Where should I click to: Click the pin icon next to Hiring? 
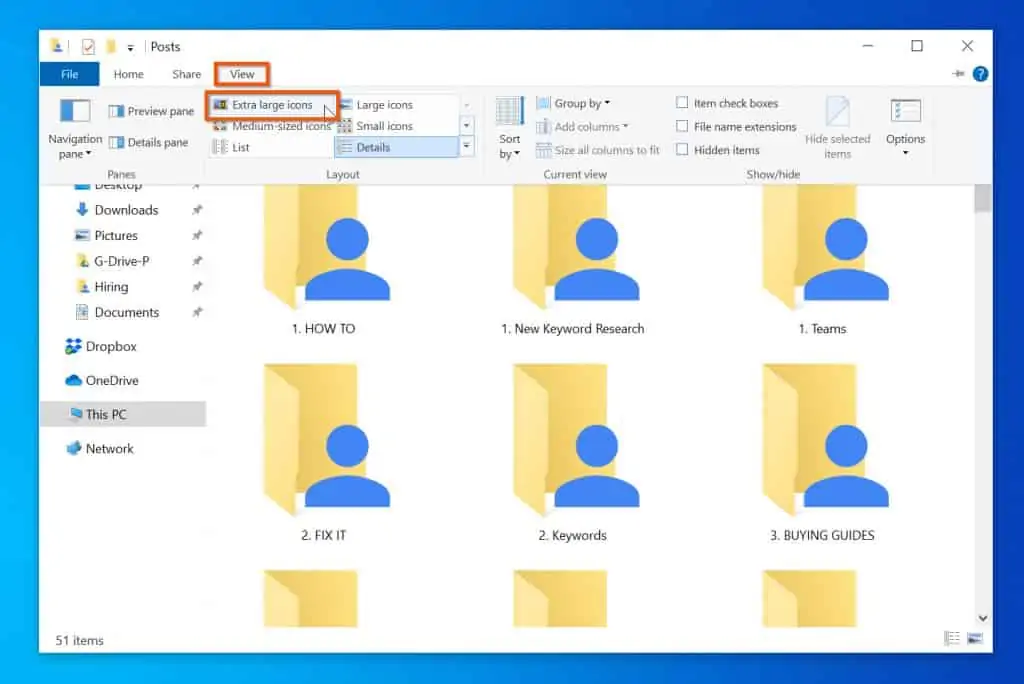point(197,287)
